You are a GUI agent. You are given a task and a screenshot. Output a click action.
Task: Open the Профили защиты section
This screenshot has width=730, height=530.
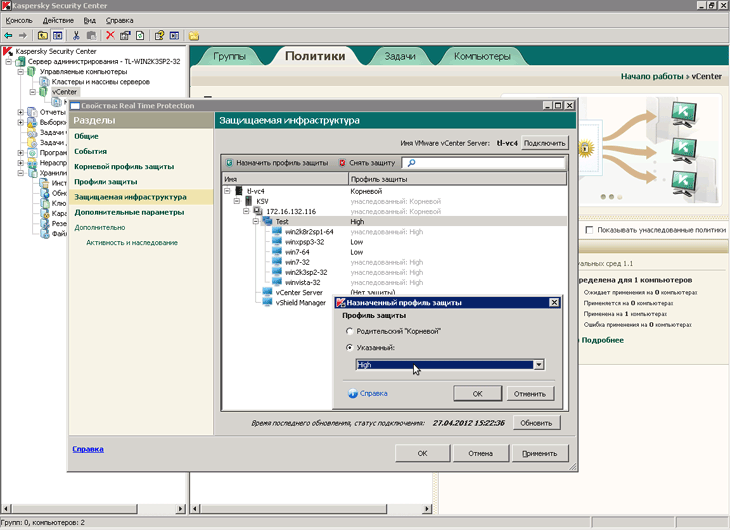point(106,182)
